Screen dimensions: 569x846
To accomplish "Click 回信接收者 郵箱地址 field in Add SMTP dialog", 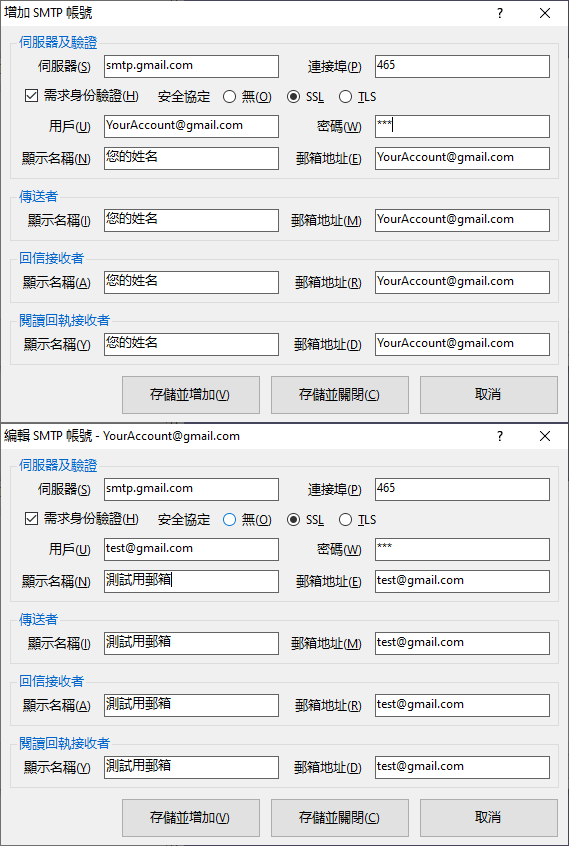I will [462, 282].
